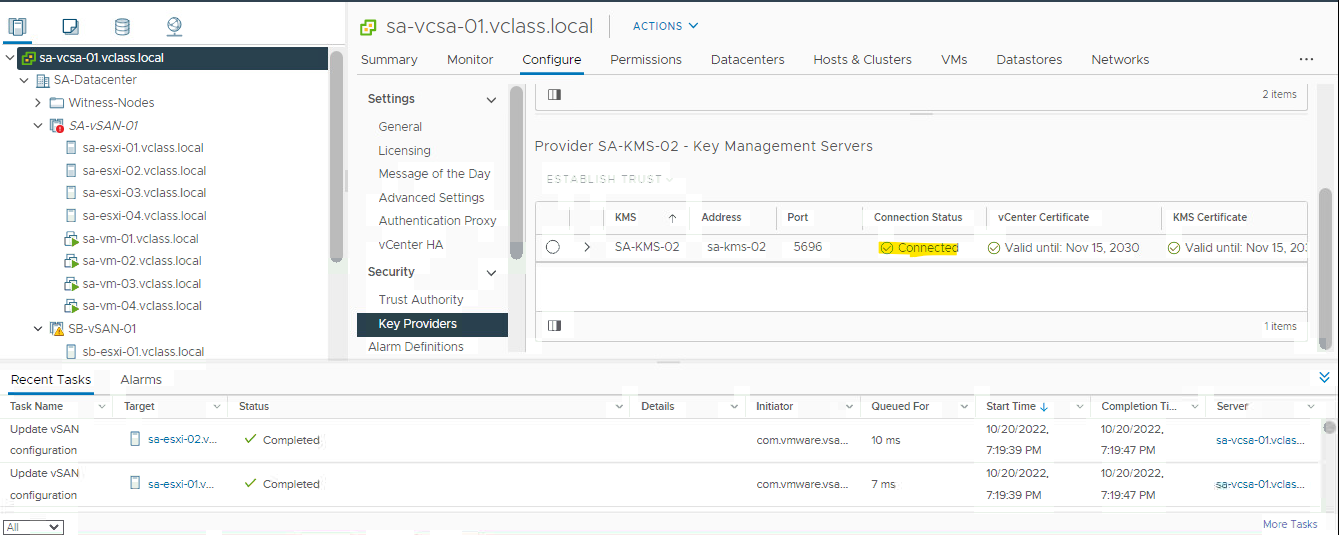Screen dimensions: 1339x535
Task: Click VM icon of sa-vm-04.vclass.local
Action: [x=71, y=306]
